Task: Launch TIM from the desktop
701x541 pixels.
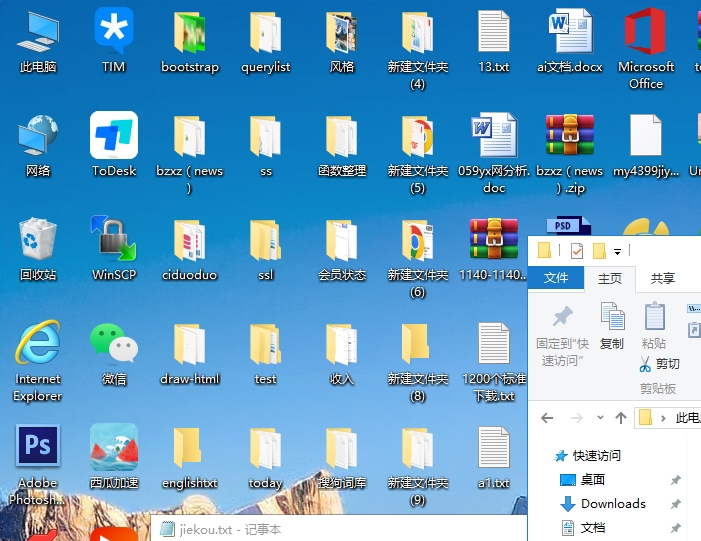Action: [114, 41]
